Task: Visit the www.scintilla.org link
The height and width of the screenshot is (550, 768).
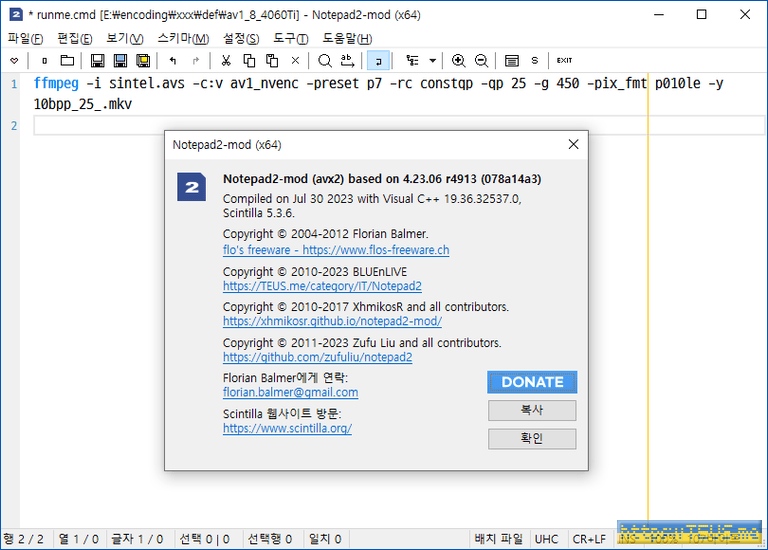Action: click(x=288, y=428)
